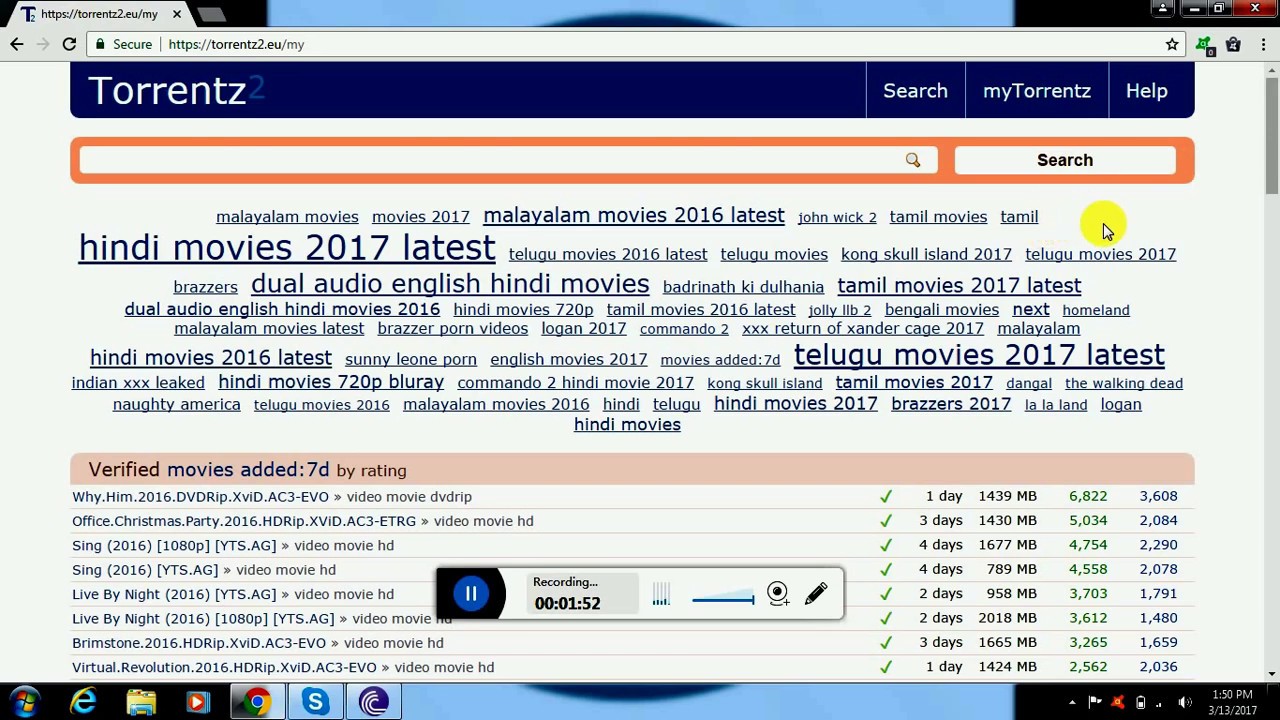The width and height of the screenshot is (1280, 720).
Task: Open Skype from the taskbar
Action: [x=316, y=702]
